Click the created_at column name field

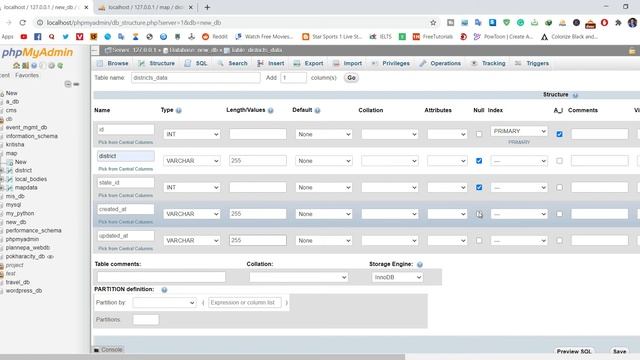coord(126,209)
